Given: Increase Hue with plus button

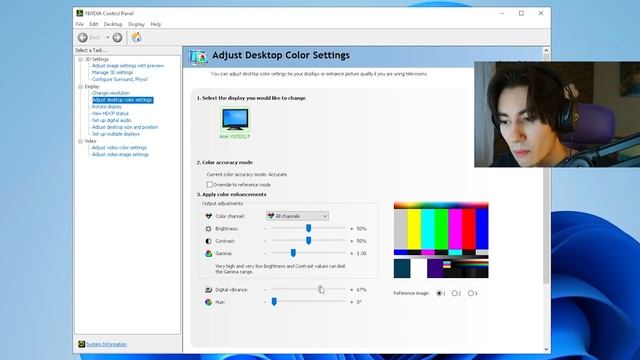Looking at the screenshot, I should point(351,302).
